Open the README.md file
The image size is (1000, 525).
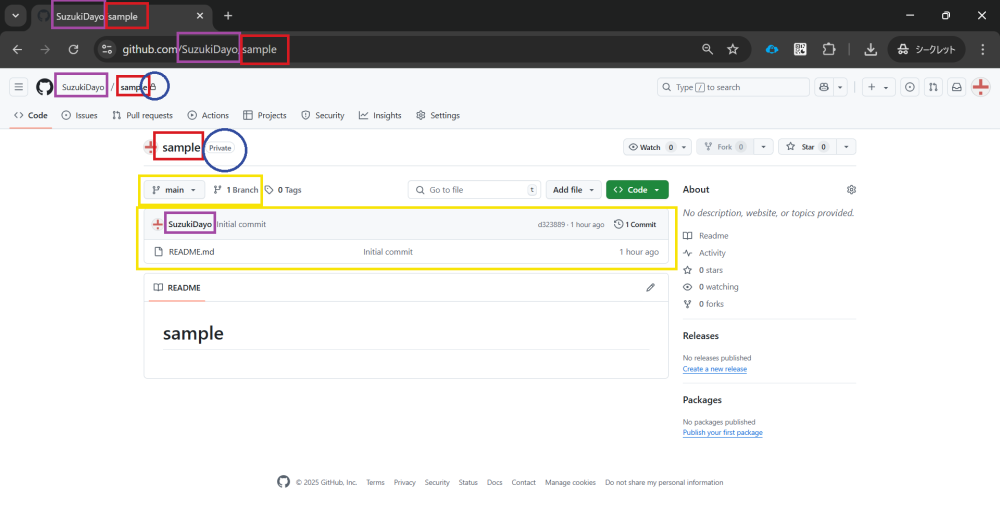point(191,252)
